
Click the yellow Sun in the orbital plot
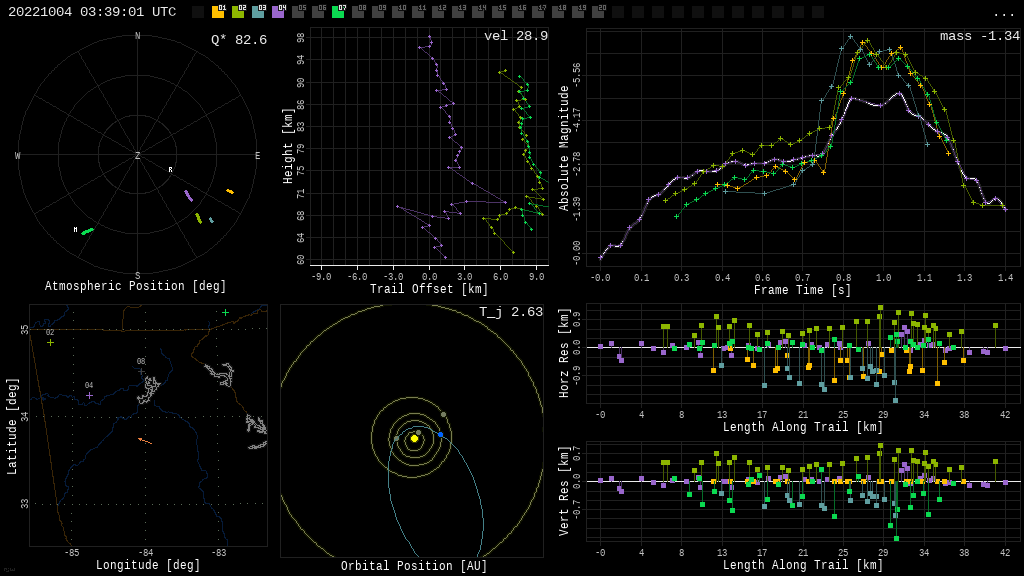414,438
